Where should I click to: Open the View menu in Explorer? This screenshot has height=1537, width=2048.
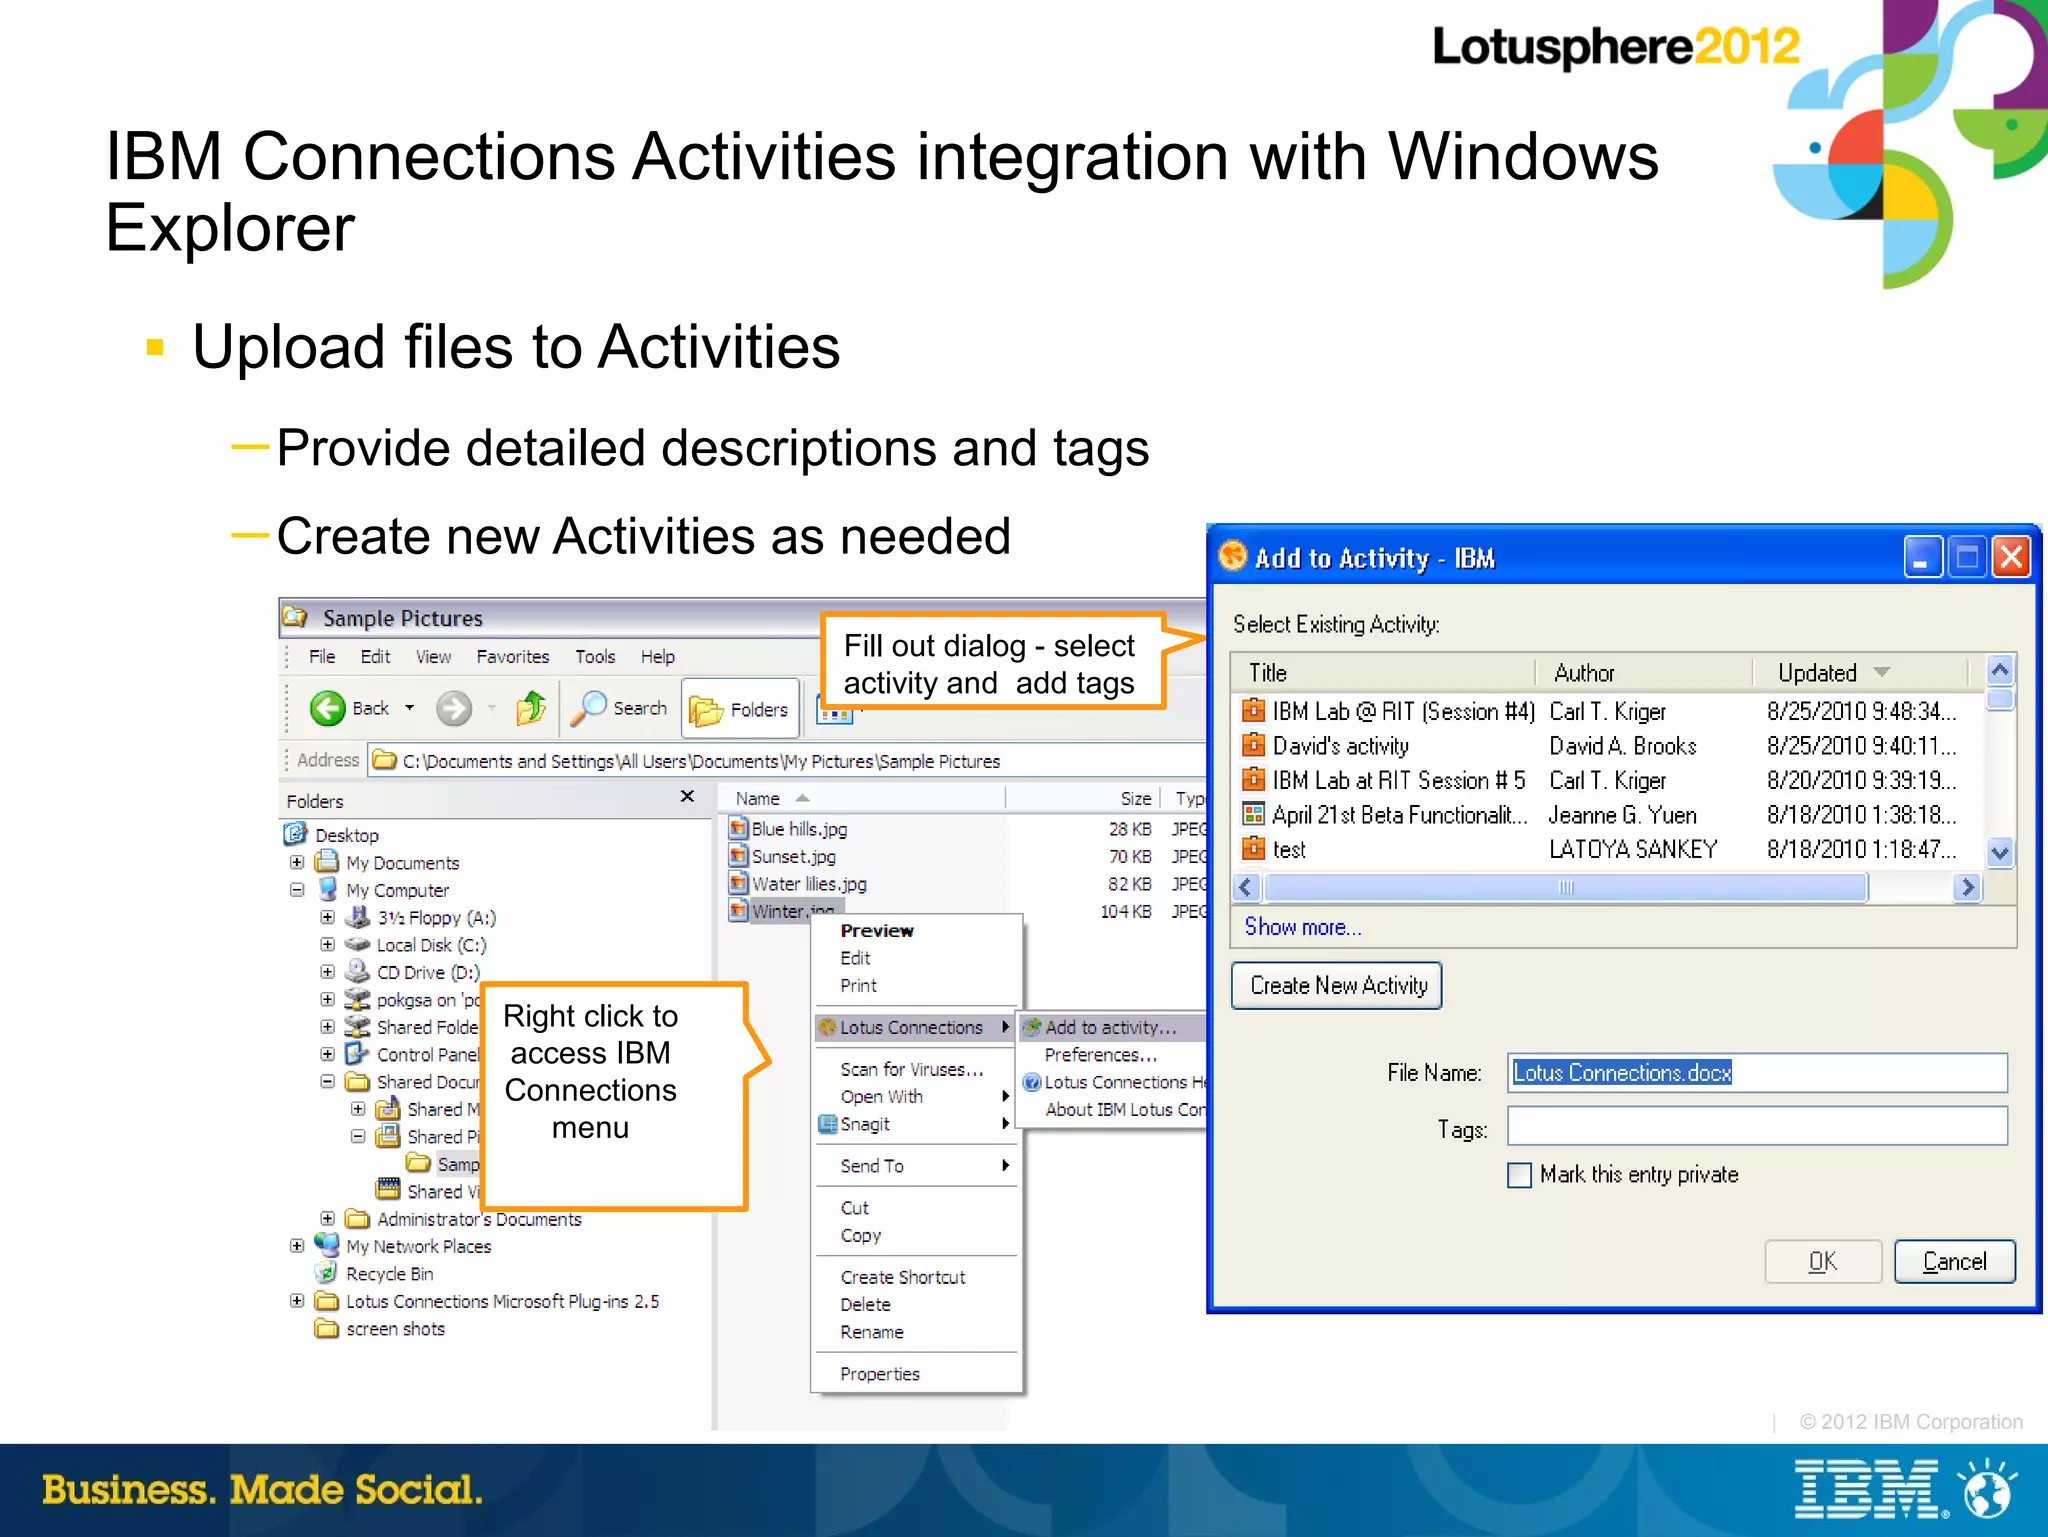[433, 657]
